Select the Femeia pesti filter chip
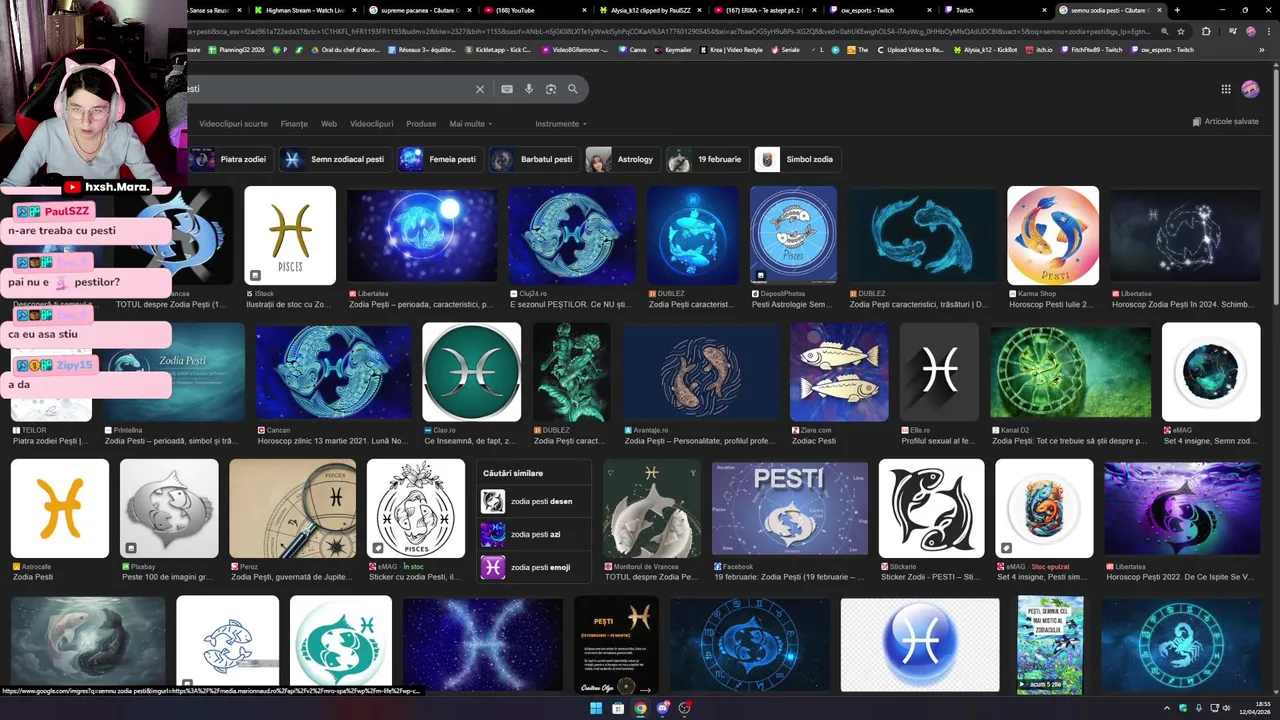The width and height of the screenshot is (1280, 720). coord(440,159)
